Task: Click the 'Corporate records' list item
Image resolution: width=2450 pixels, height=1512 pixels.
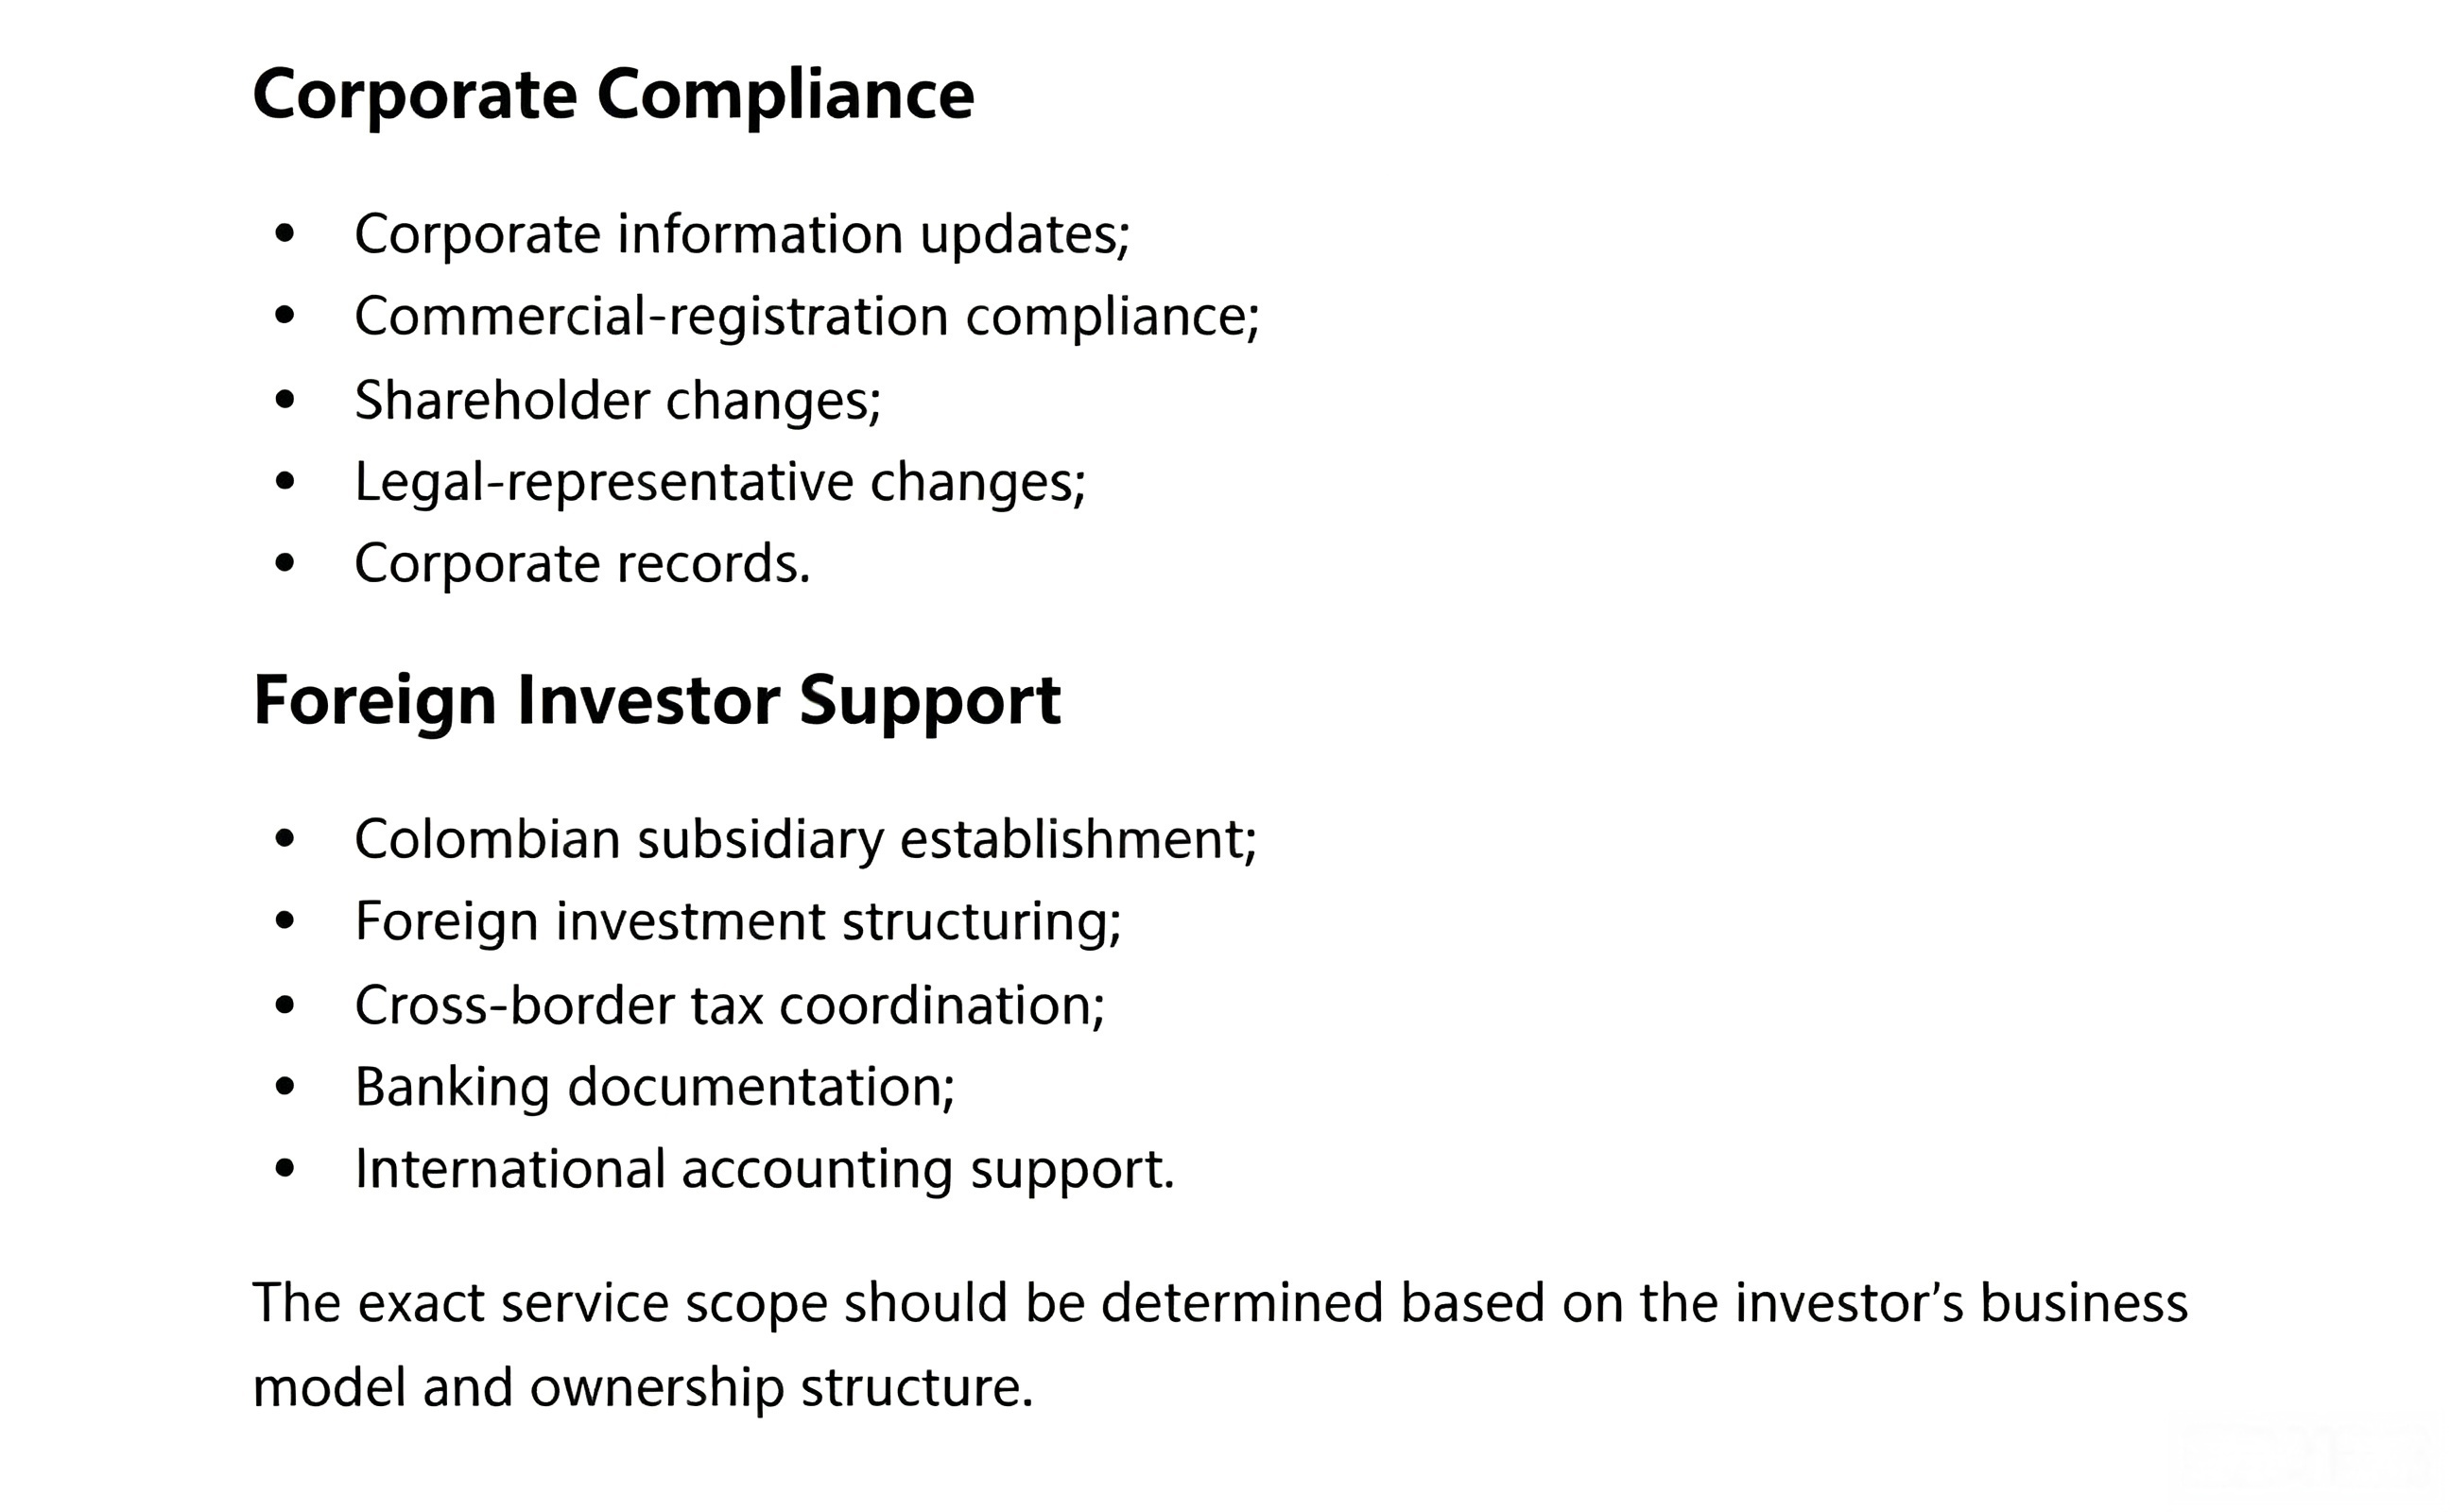Action: tap(582, 564)
